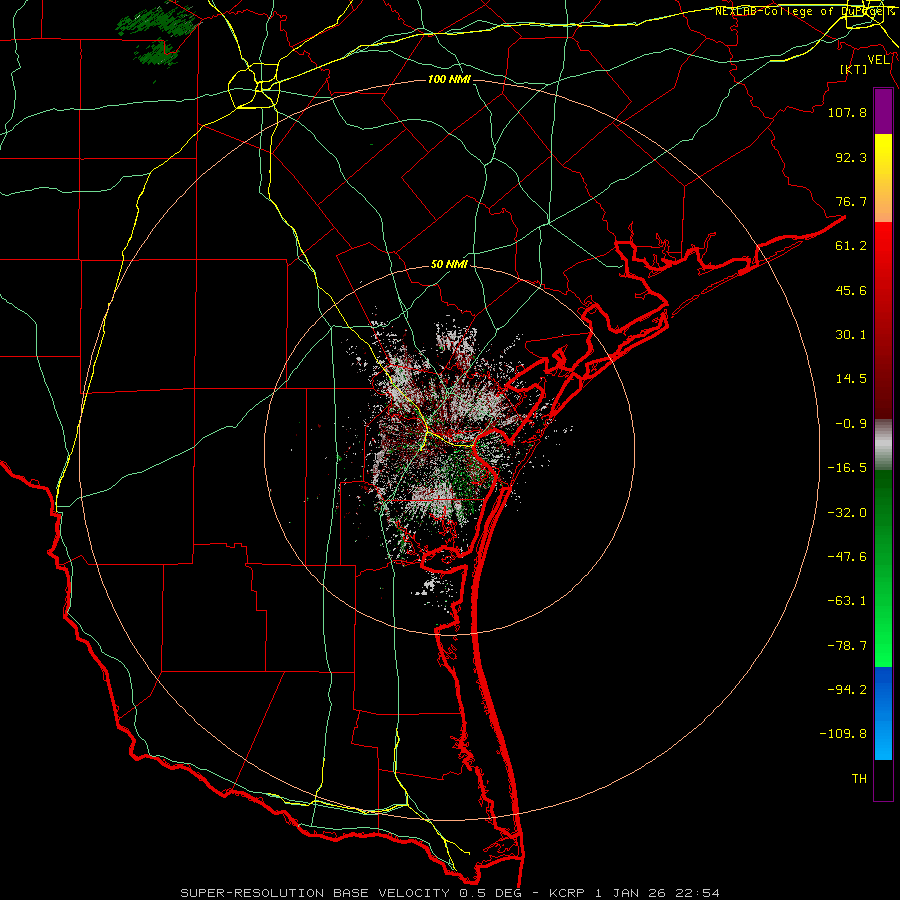Click the SUPER-RESOLUTION BASE VELOCITY caption
Screen dimensions: 900x900
pos(315,893)
